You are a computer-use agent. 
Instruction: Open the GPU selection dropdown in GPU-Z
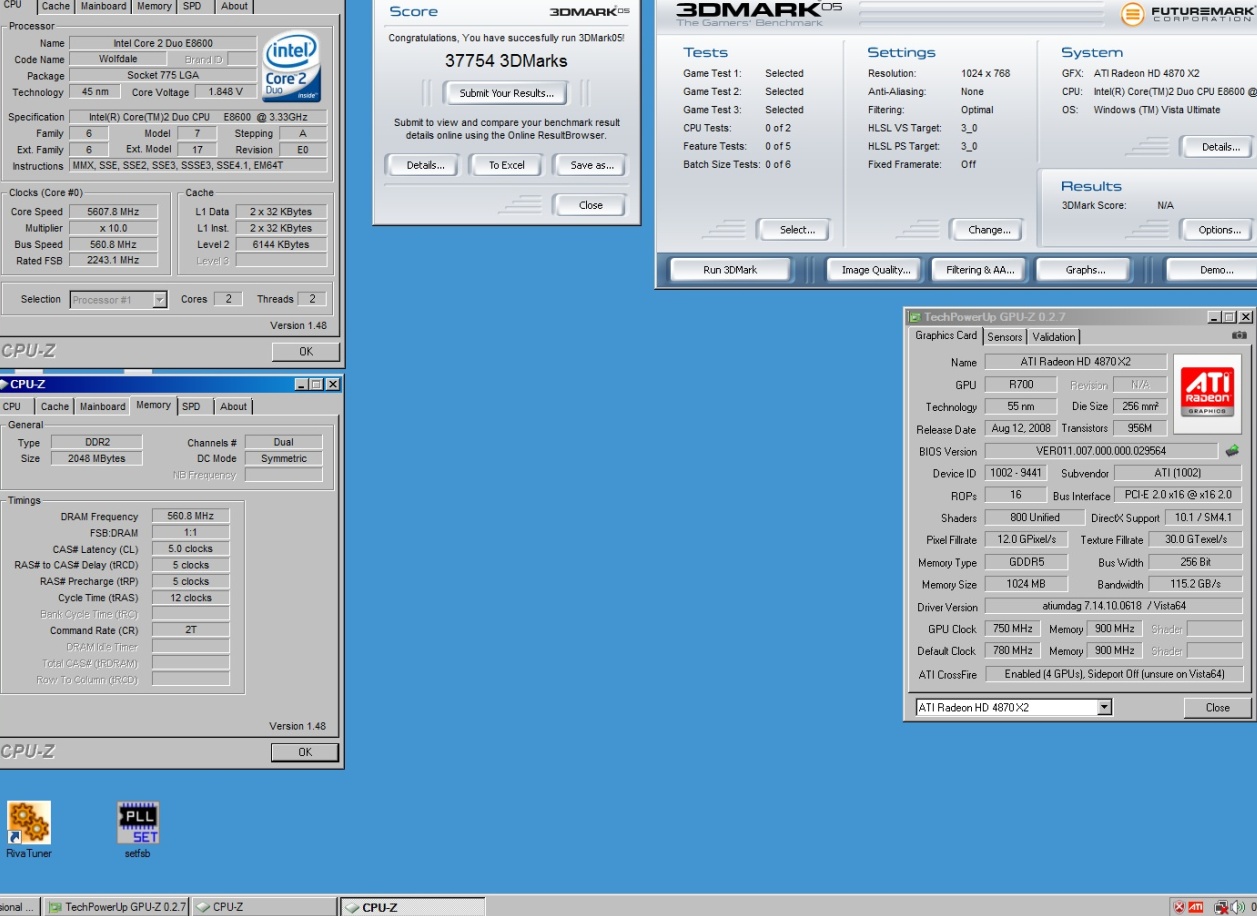[1104, 707]
